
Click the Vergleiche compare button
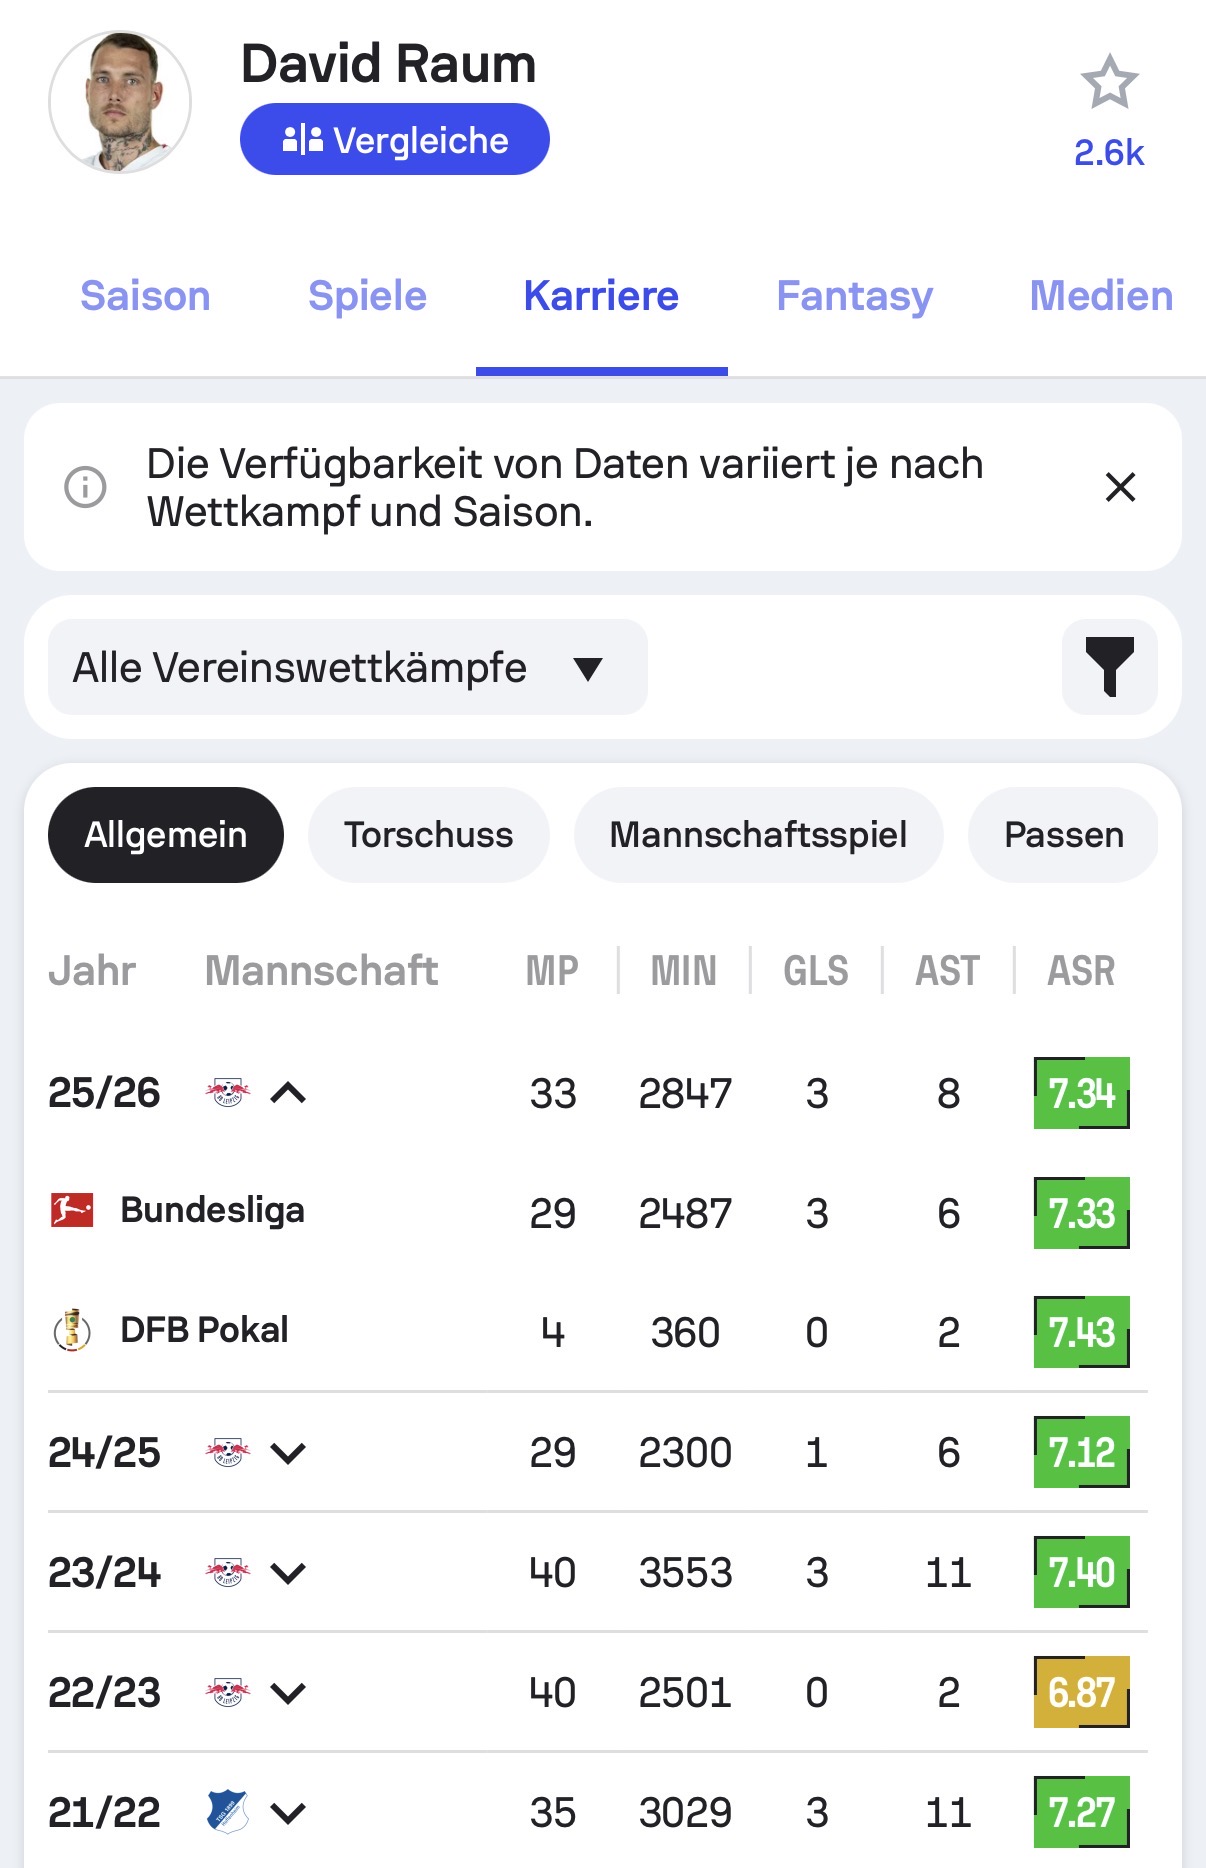click(395, 139)
